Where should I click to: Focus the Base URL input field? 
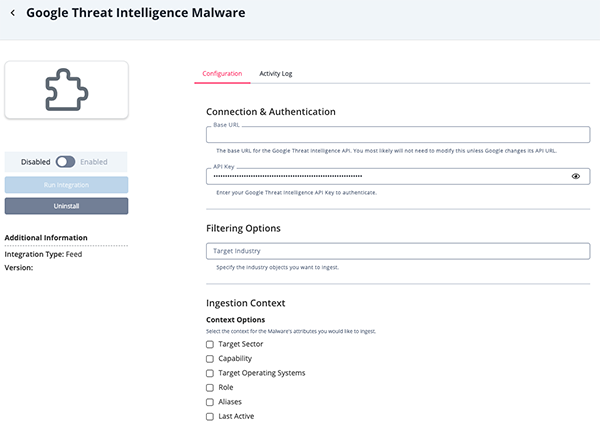pyautogui.click(x=398, y=135)
